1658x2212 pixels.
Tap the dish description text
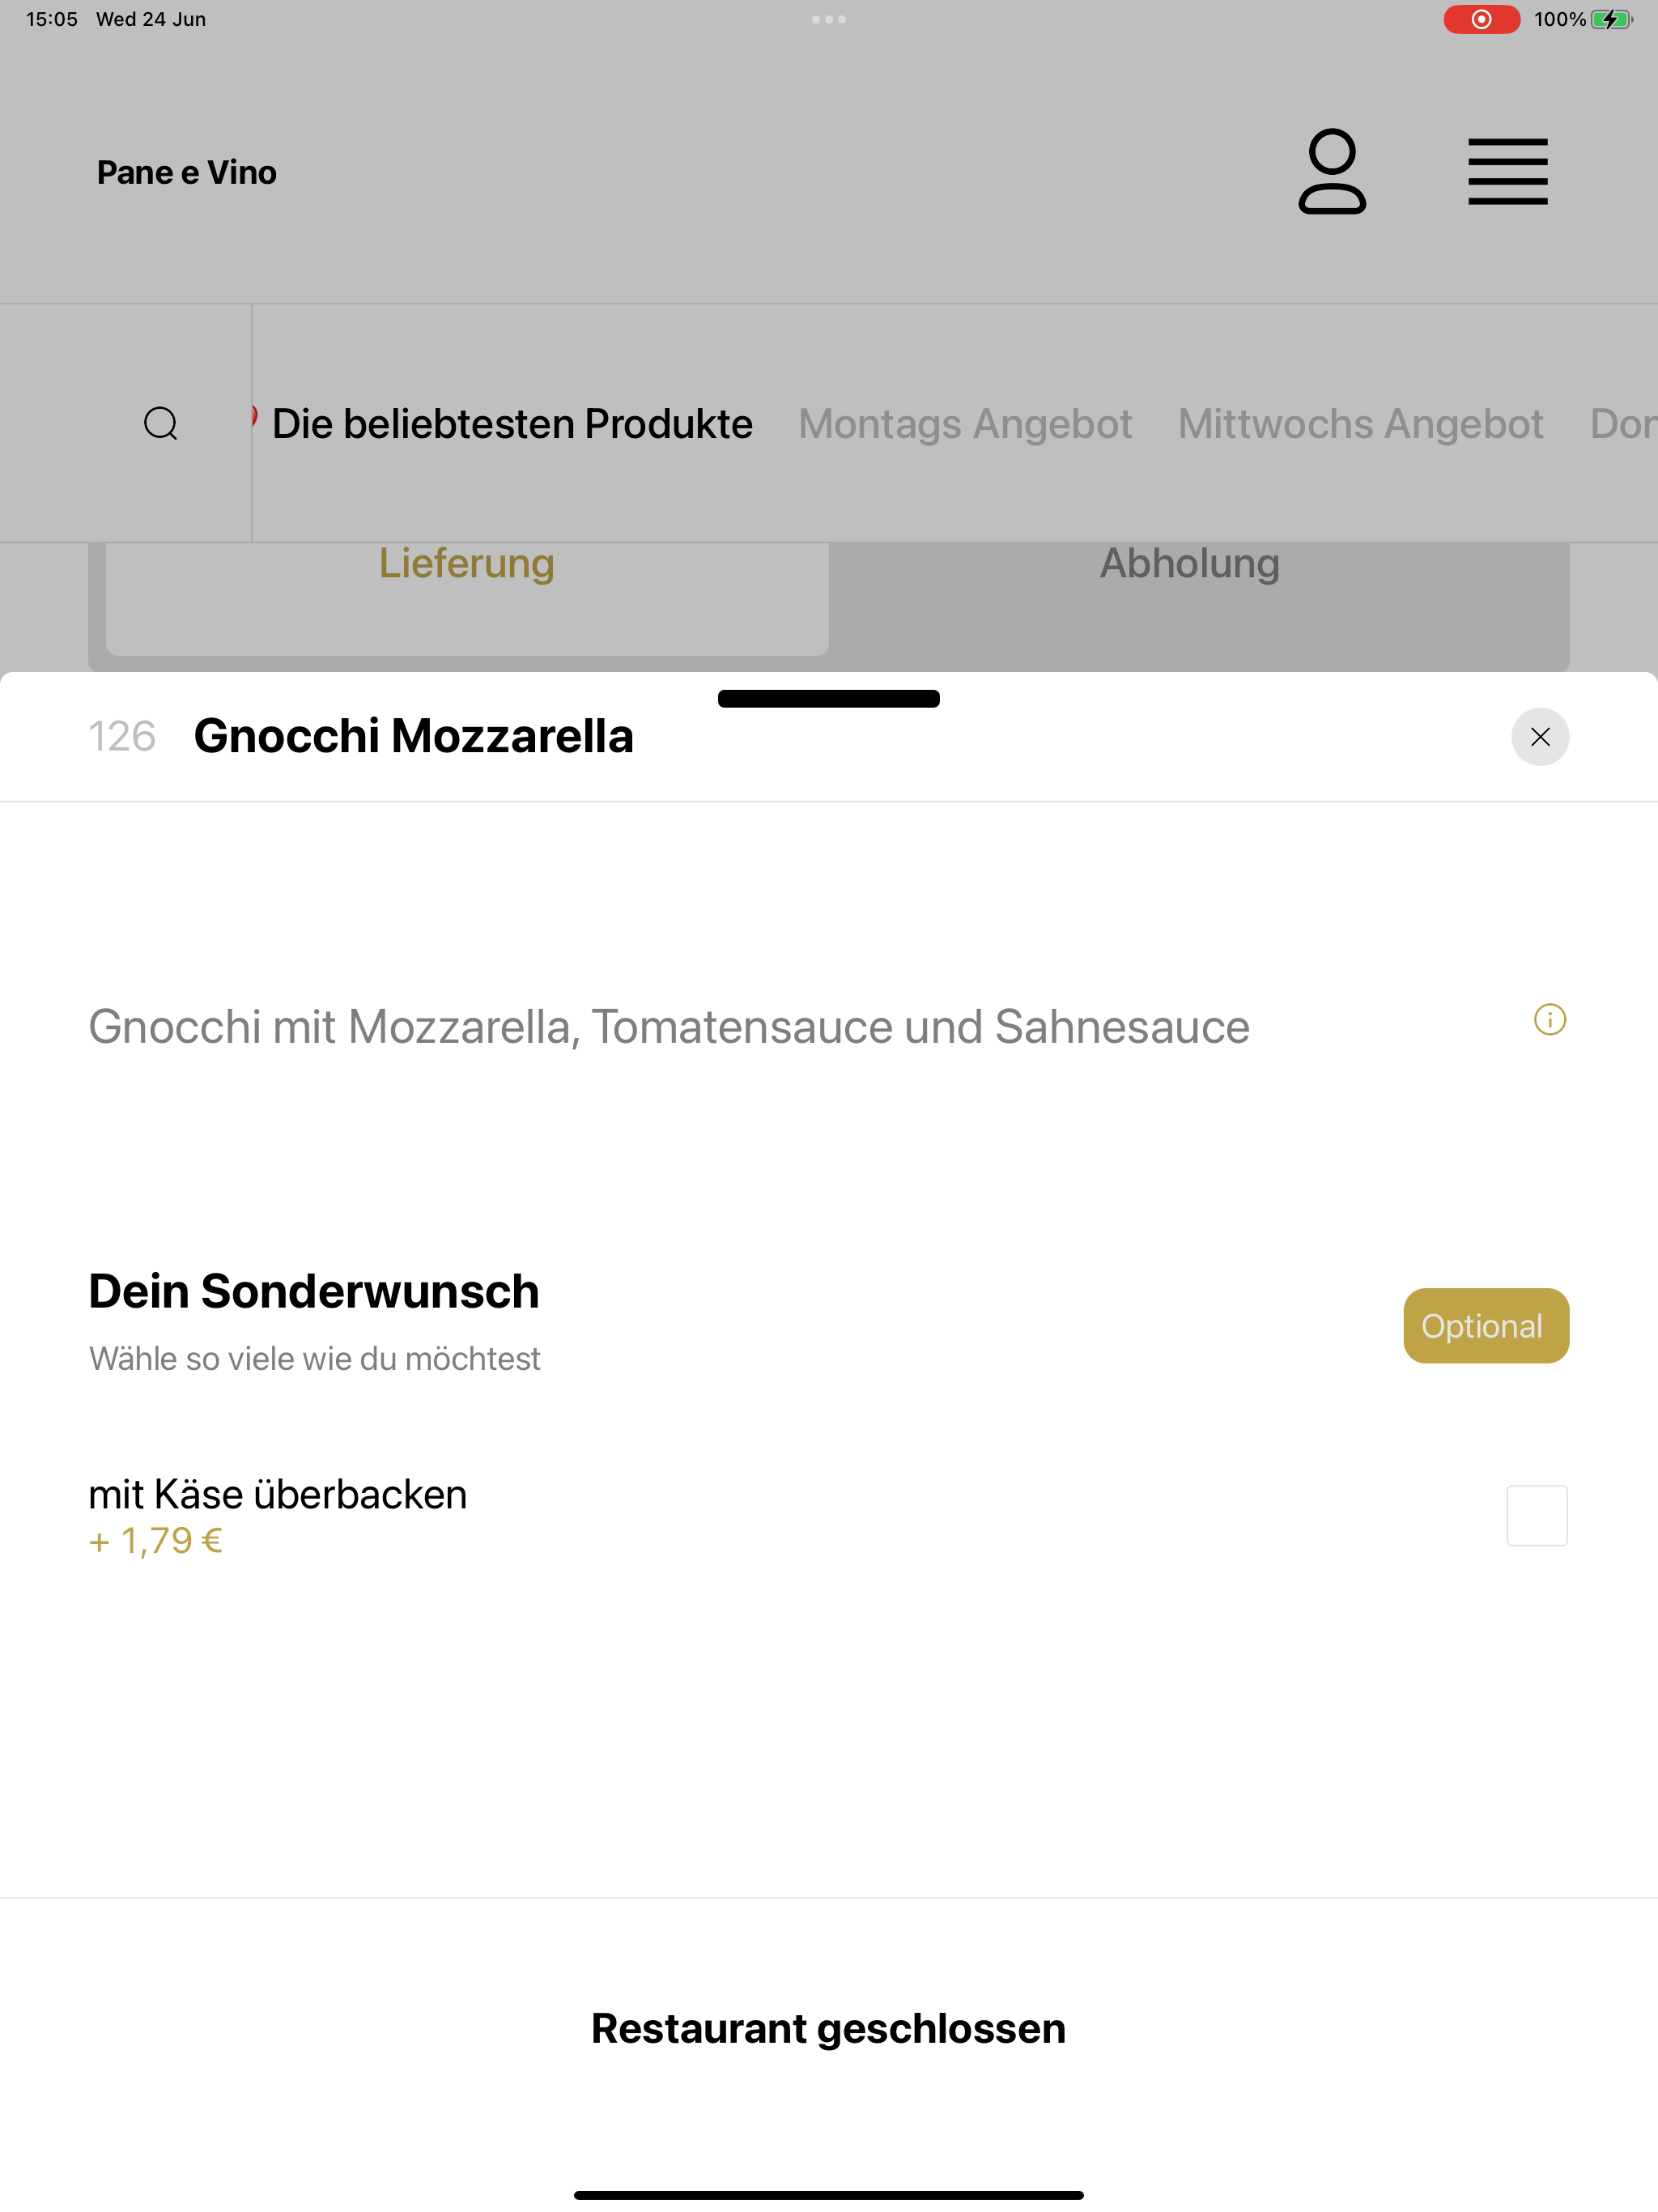click(669, 1027)
